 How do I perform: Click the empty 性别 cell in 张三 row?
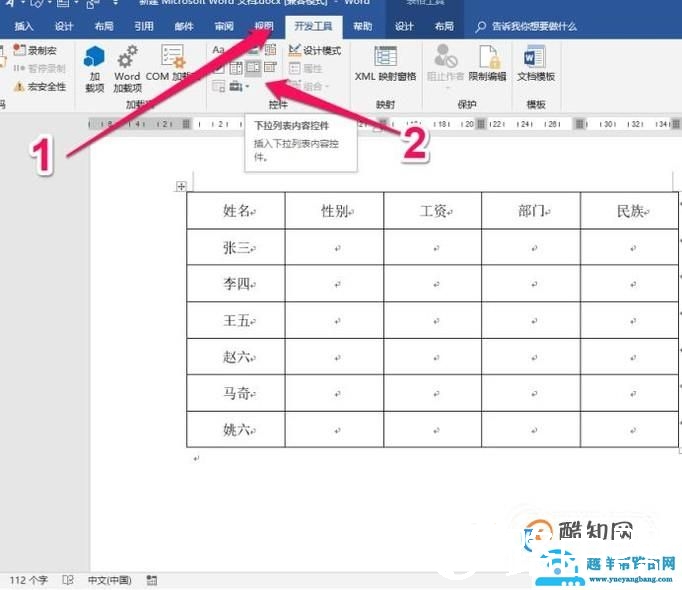[334, 247]
